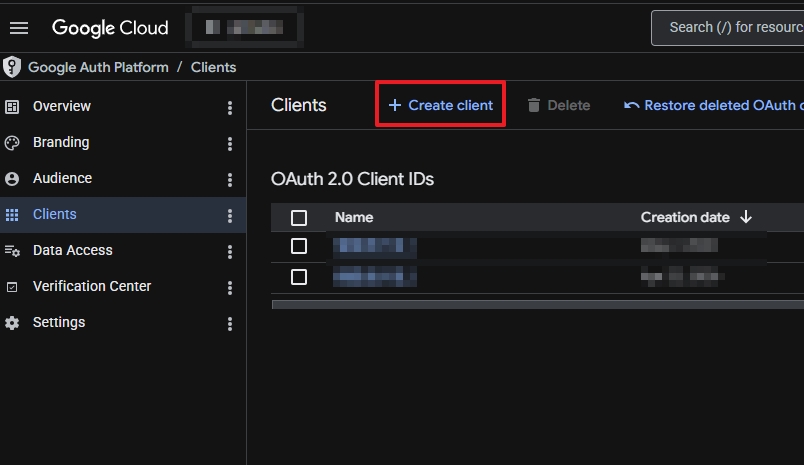Check the first client row checkbox
Screen dimensions: 804x465
click(x=299, y=246)
